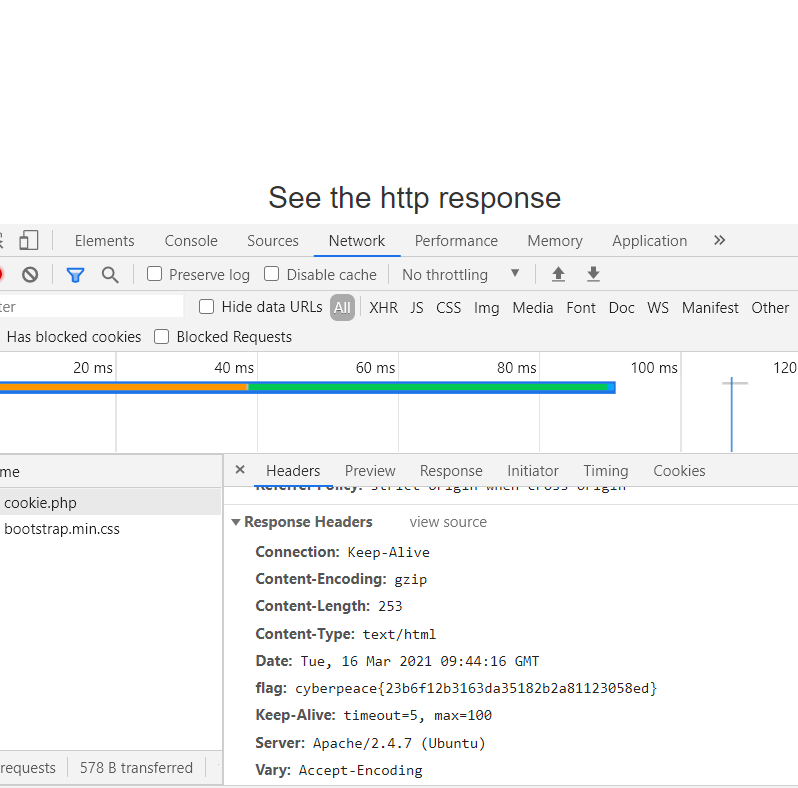Open the network search magnifier icon
Screen dimensions: 798x788
[x=110, y=275]
